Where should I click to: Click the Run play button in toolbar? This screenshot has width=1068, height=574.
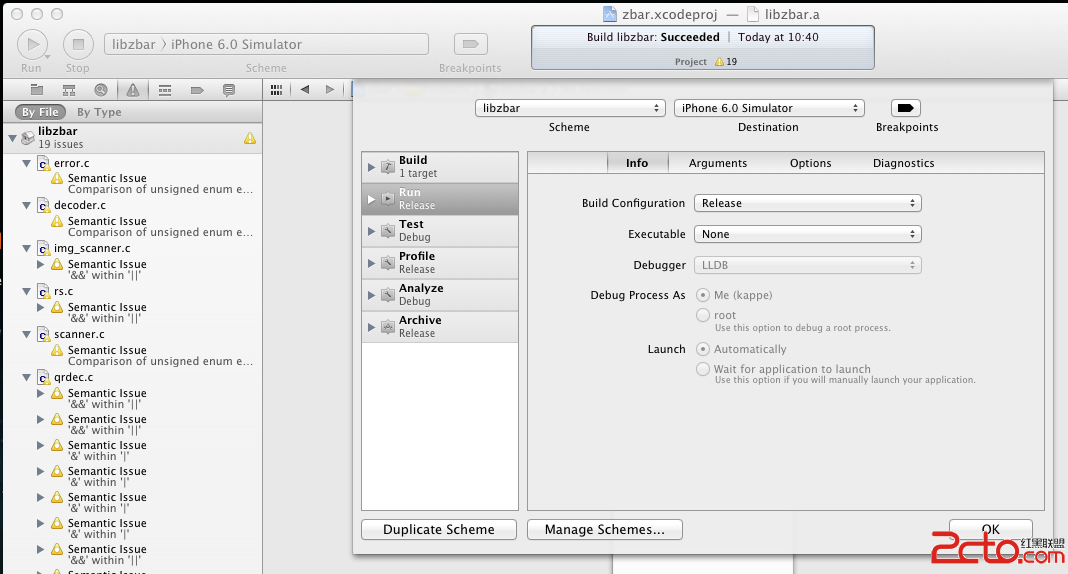[x=32, y=44]
